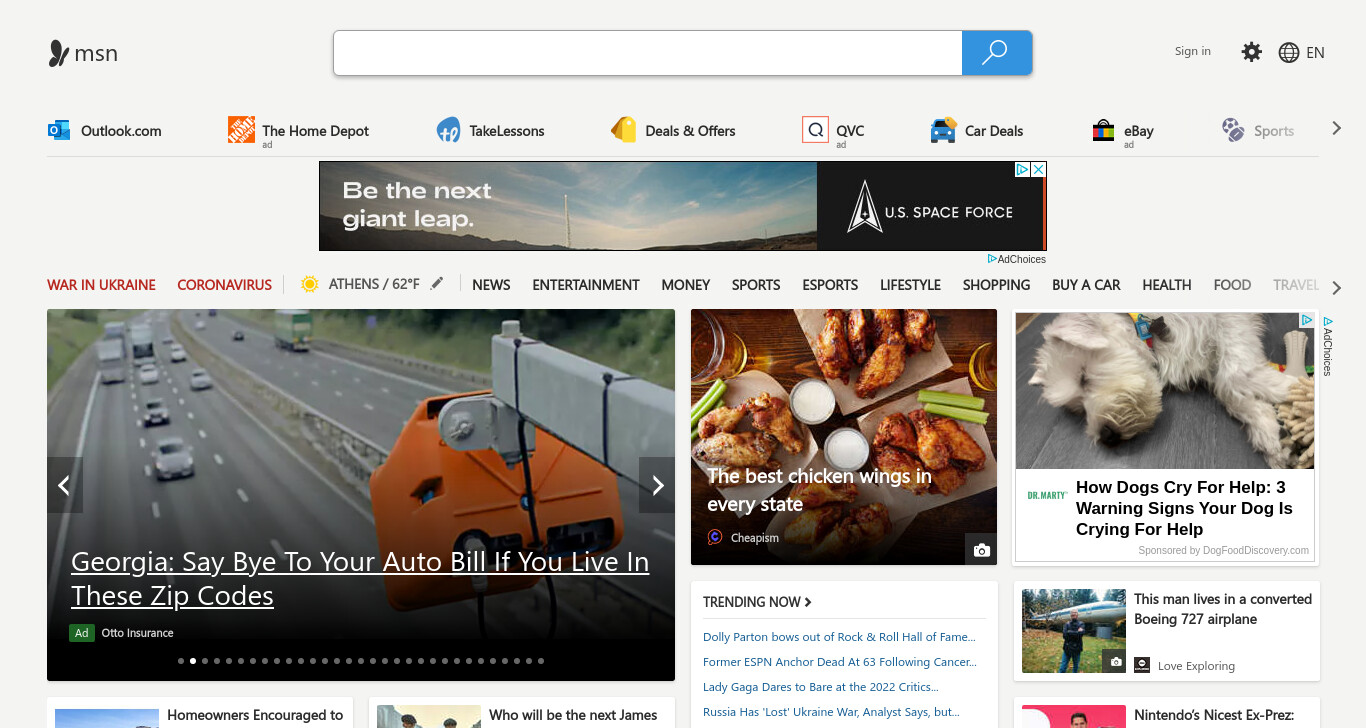This screenshot has height=728, width=1366.
Task: Click the EN language label
Action: coord(1315,53)
